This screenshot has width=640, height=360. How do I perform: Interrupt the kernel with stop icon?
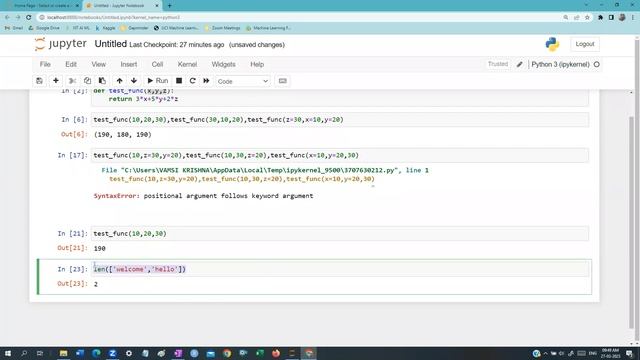coord(179,81)
